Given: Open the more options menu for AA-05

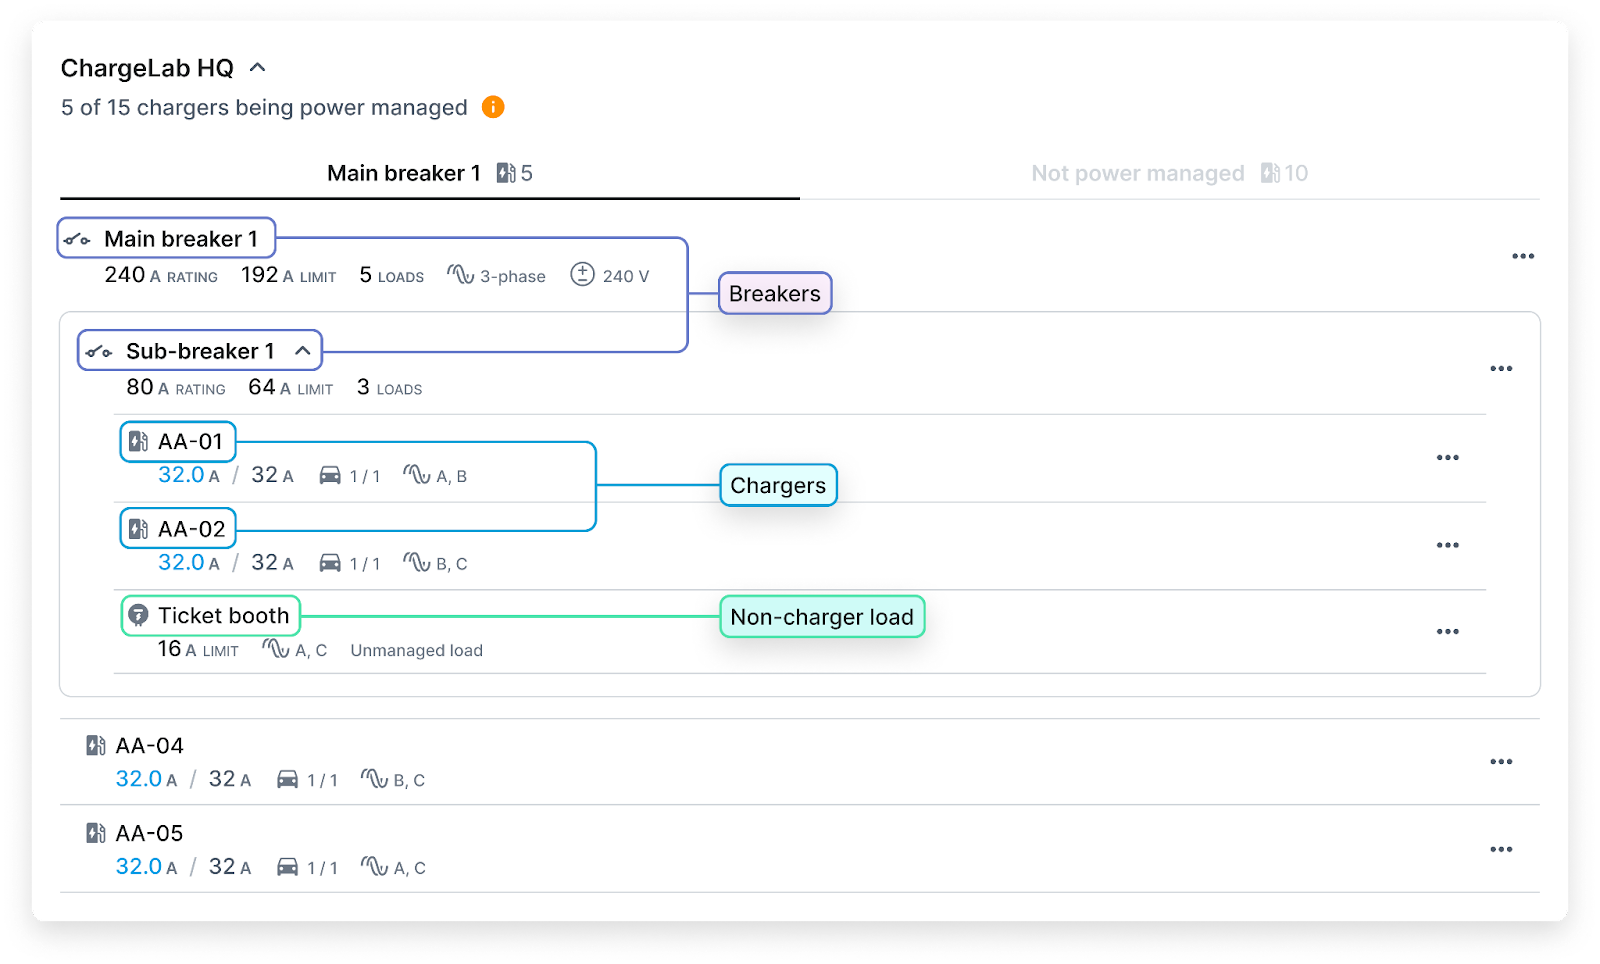Looking at the screenshot, I should 1501,850.
